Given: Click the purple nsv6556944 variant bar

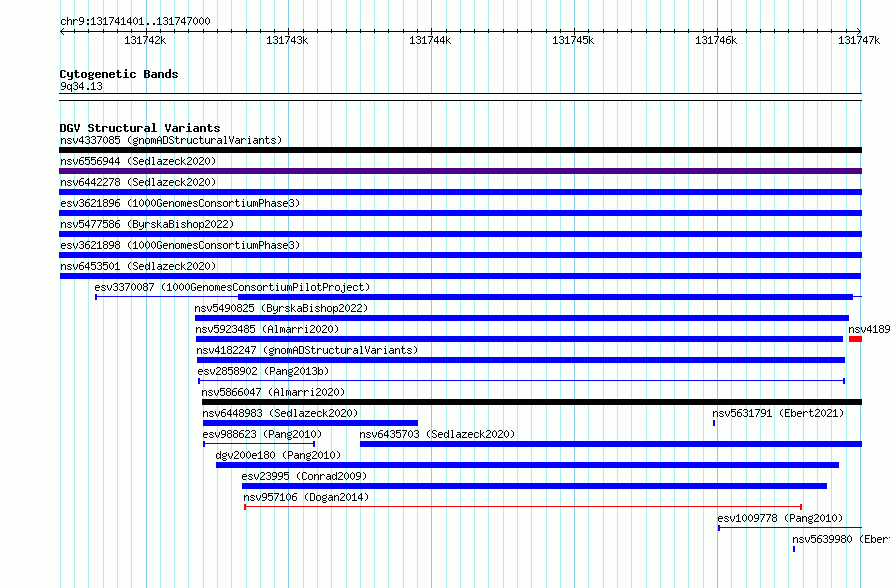Looking at the screenshot, I should point(460,171).
